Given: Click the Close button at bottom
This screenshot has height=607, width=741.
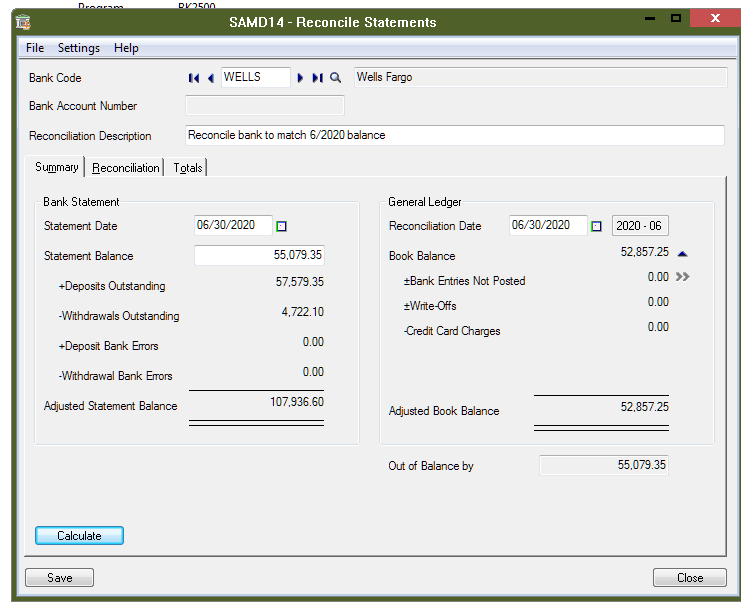Looking at the screenshot, I should [x=689, y=578].
